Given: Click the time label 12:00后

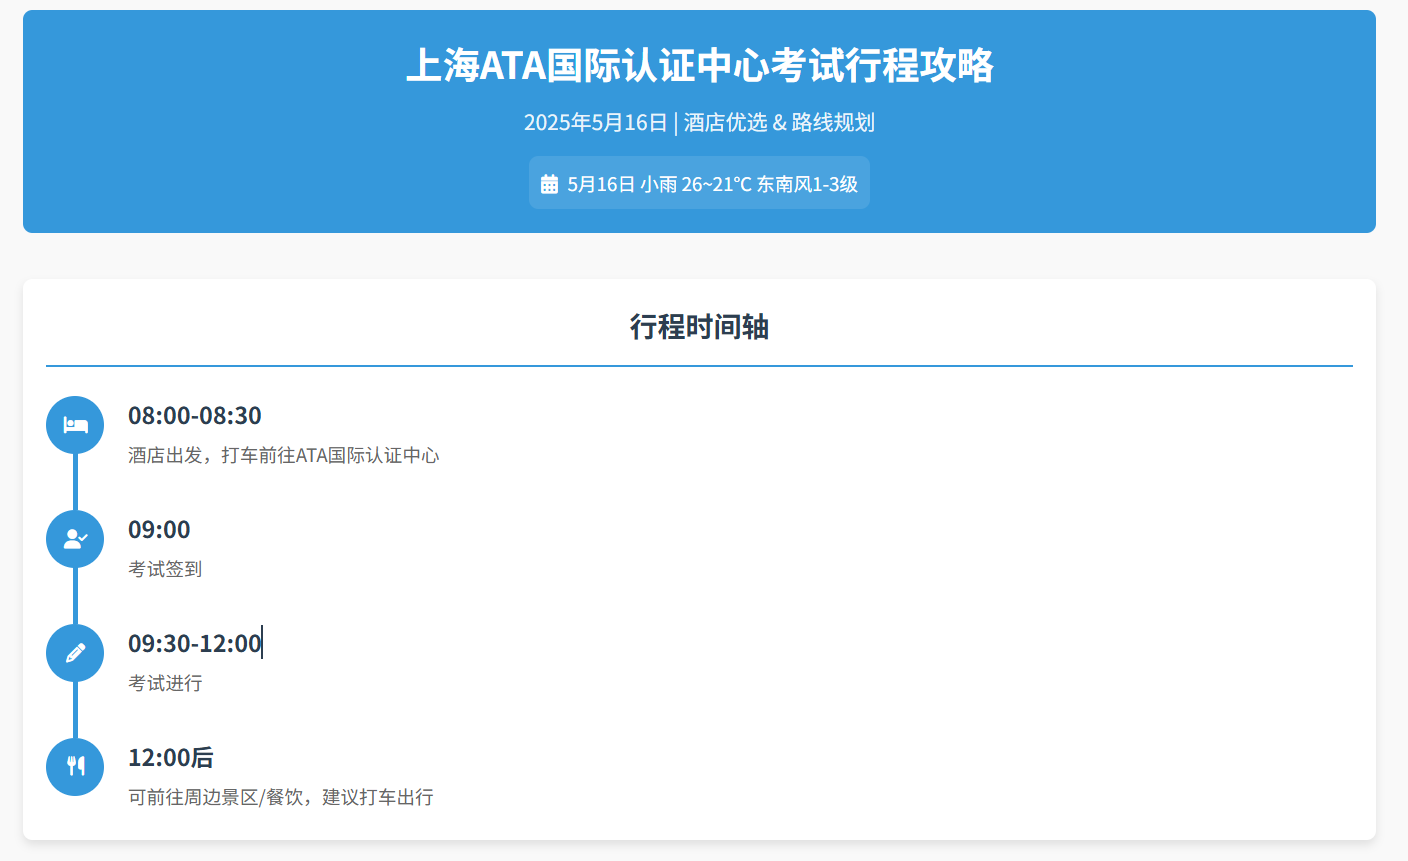Looking at the screenshot, I should [x=171, y=757].
